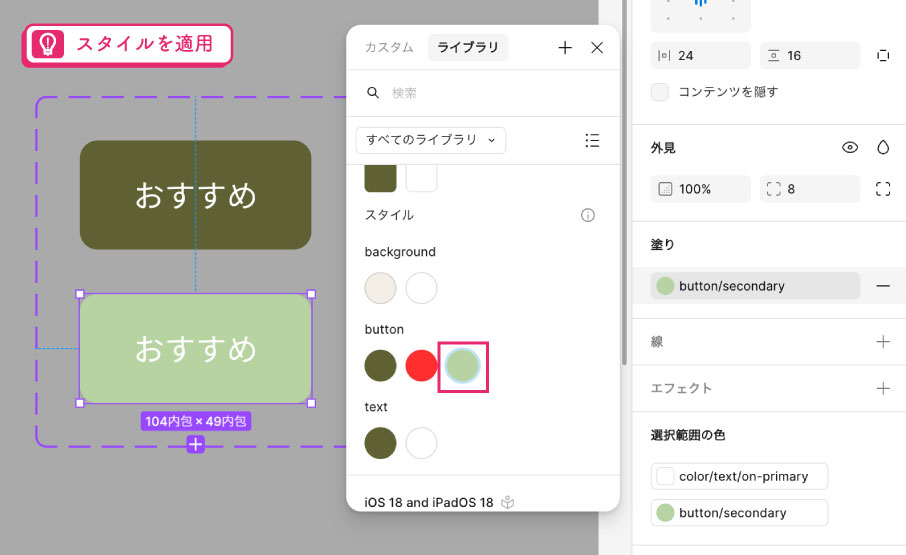Screen dimensions: 906x555
Task: Edit horizontal padding value 24
Action: (701, 55)
